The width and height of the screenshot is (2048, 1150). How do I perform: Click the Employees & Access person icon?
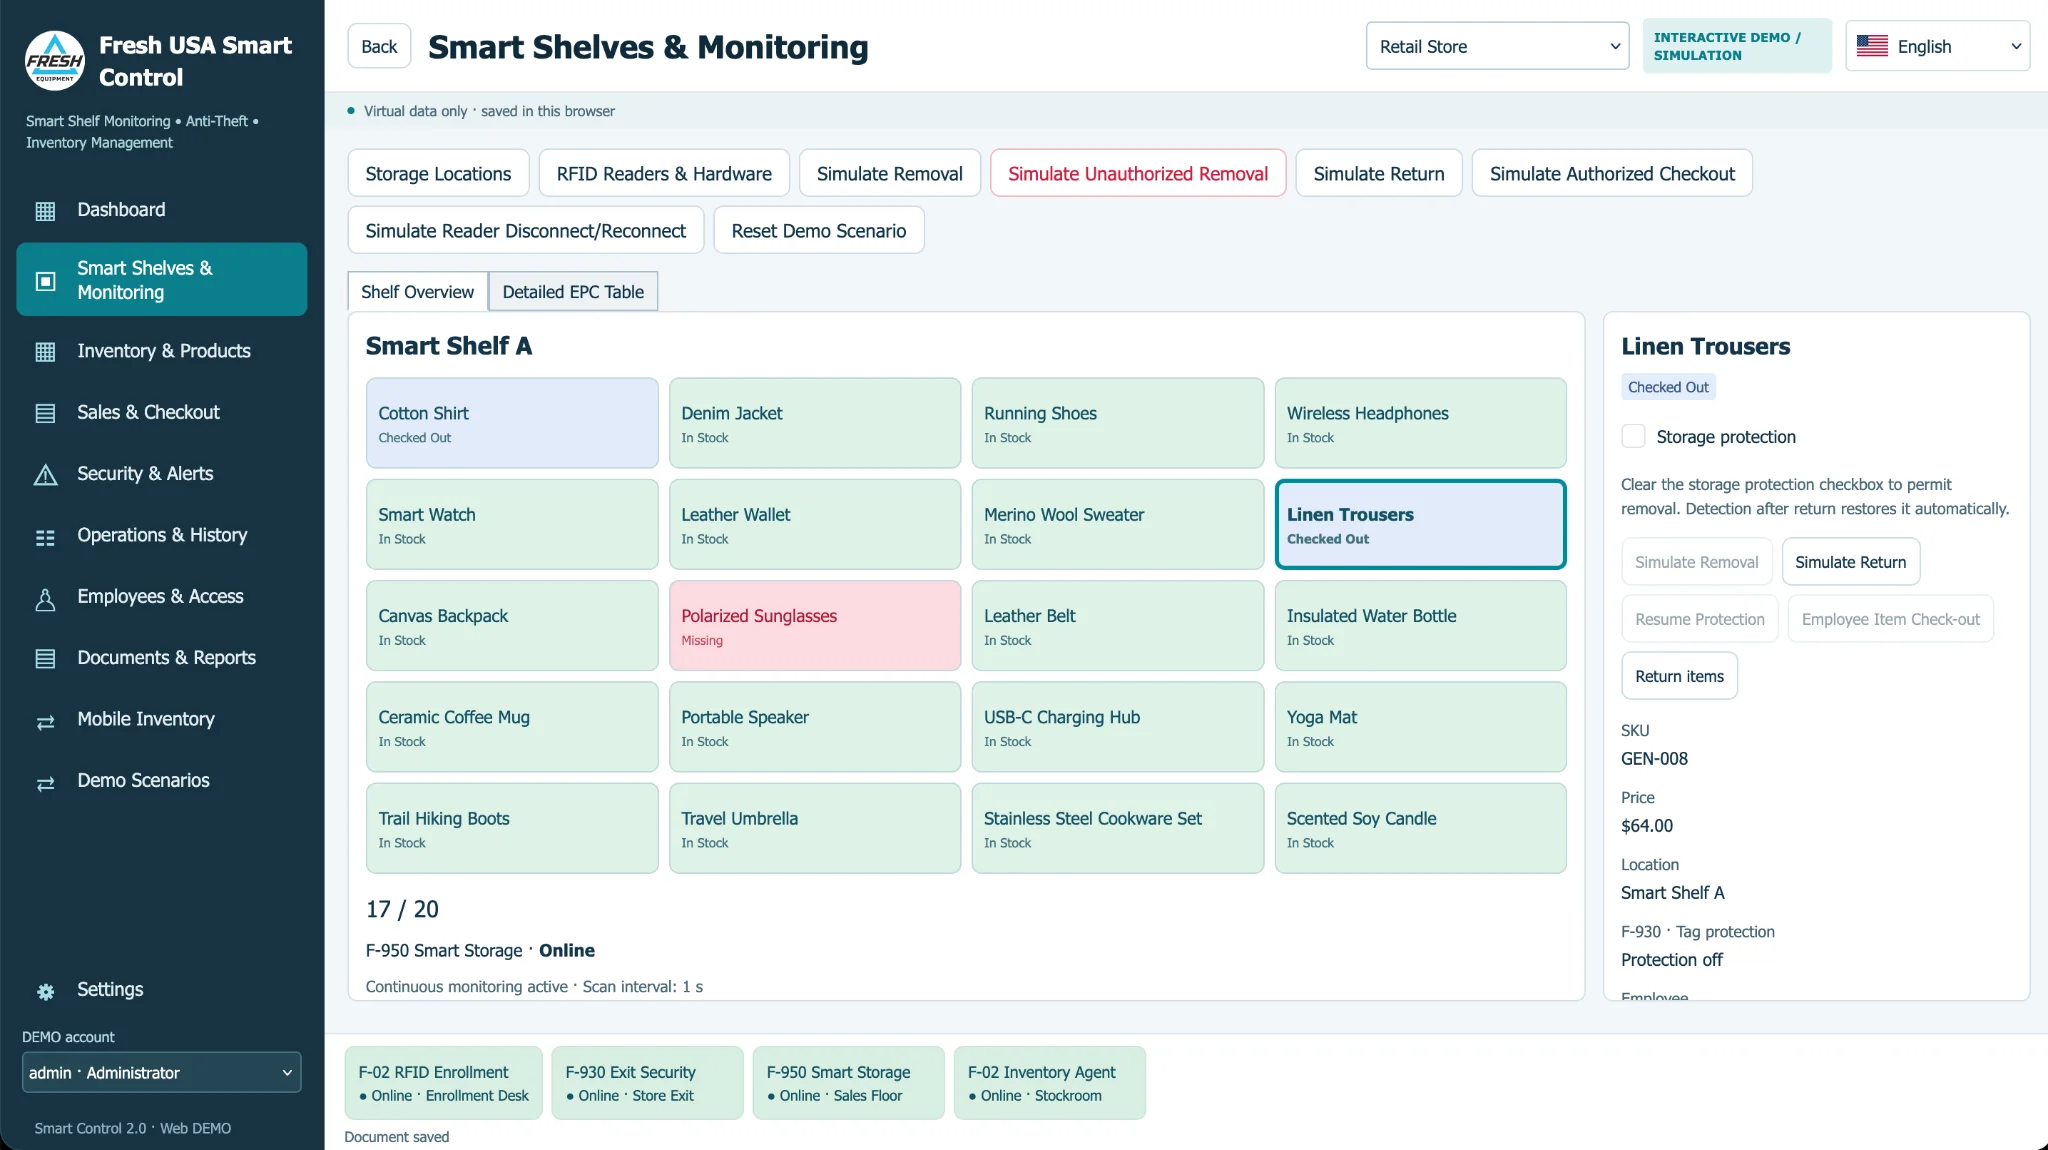[45, 599]
